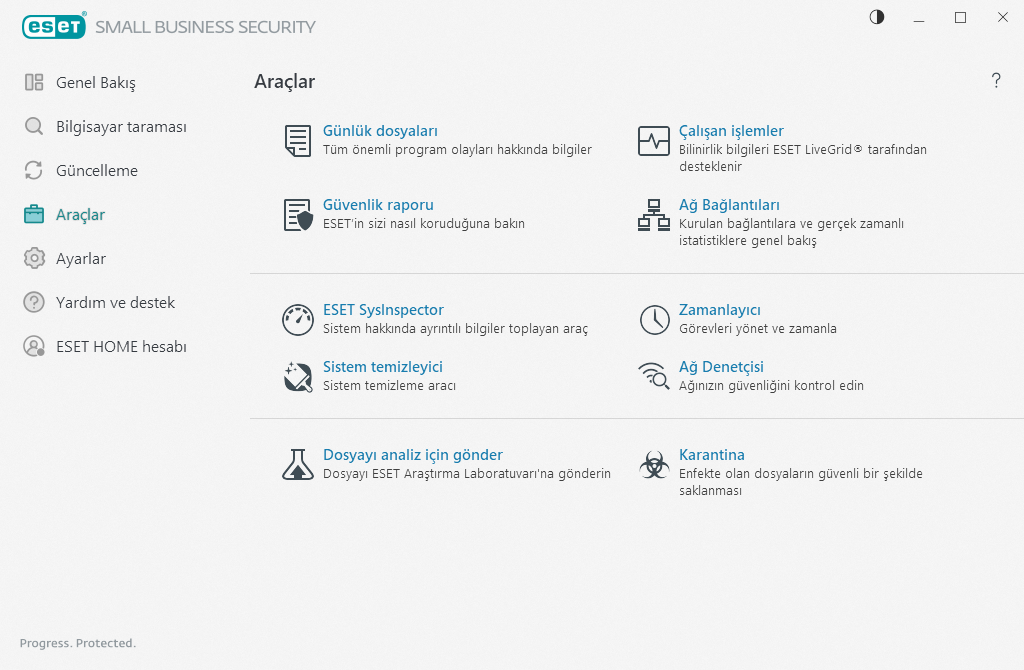This screenshot has width=1024, height=670.
Task: Click the Ağ Bağlantıları network icon
Action: point(654,215)
